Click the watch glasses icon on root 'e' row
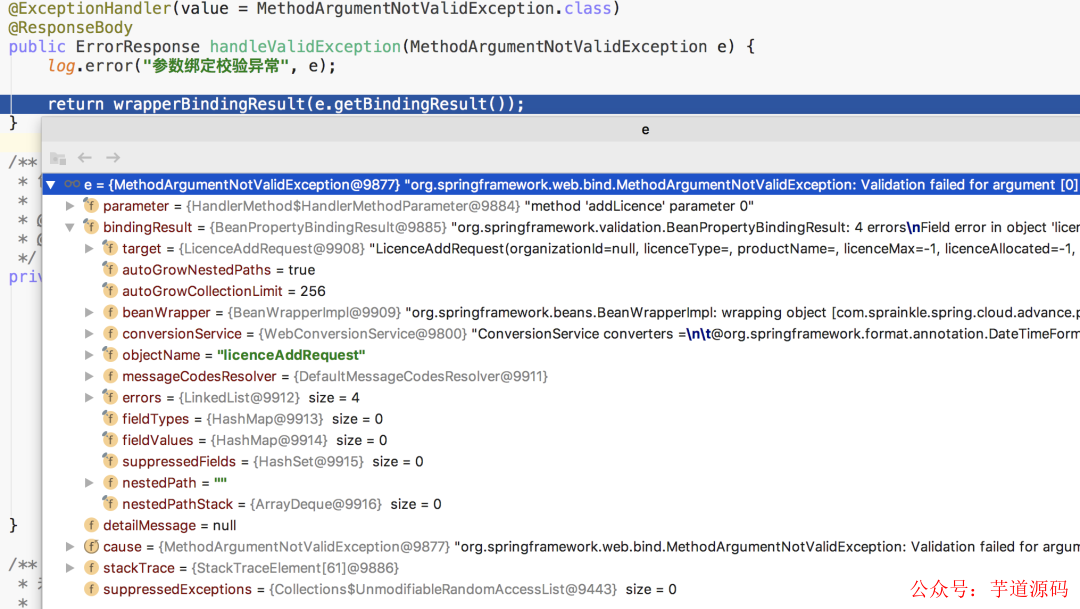Image resolution: width=1080 pixels, height=609 pixels. (x=72, y=184)
